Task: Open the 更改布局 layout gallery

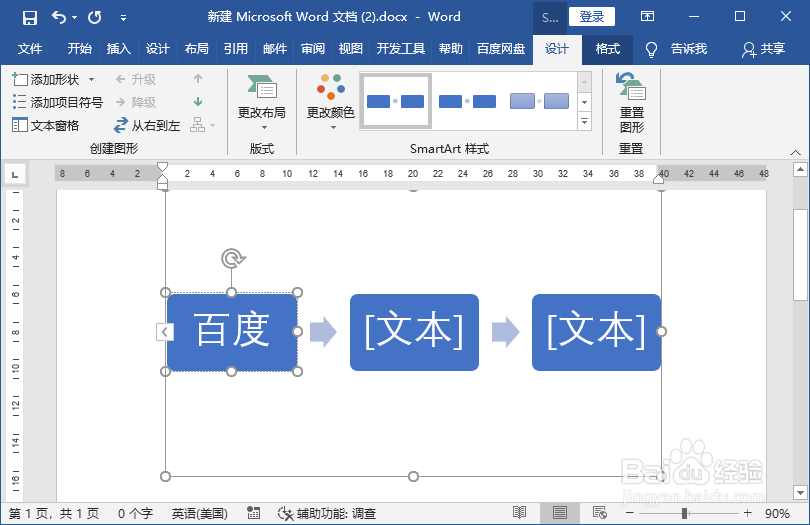Action: pyautogui.click(x=262, y=103)
